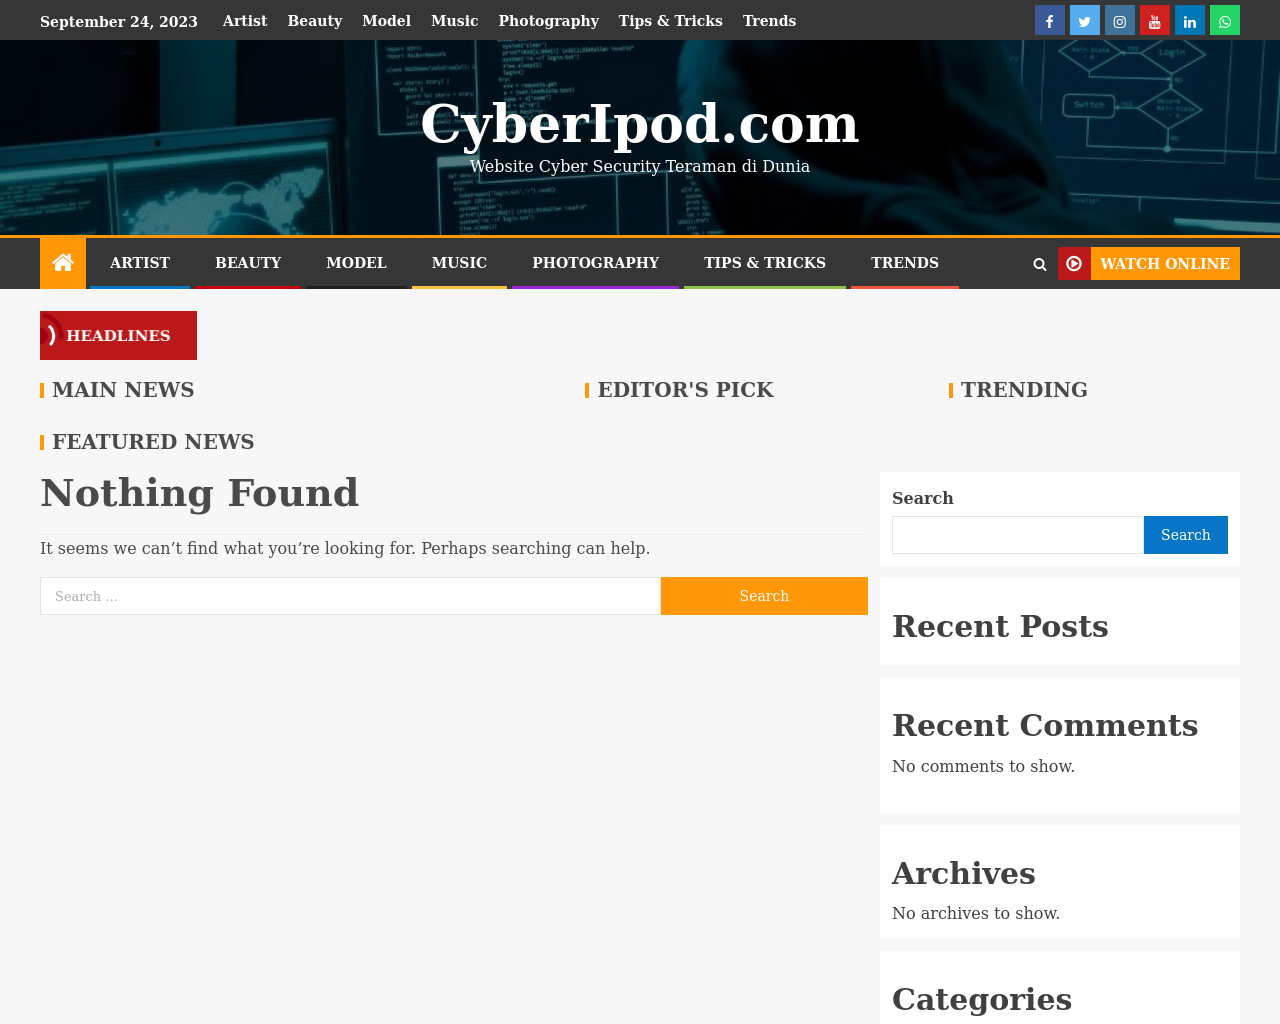The image size is (1280, 1024).
Task: Open TIPS & TRICKS in main navigation
Action: (x=765, y=263)
